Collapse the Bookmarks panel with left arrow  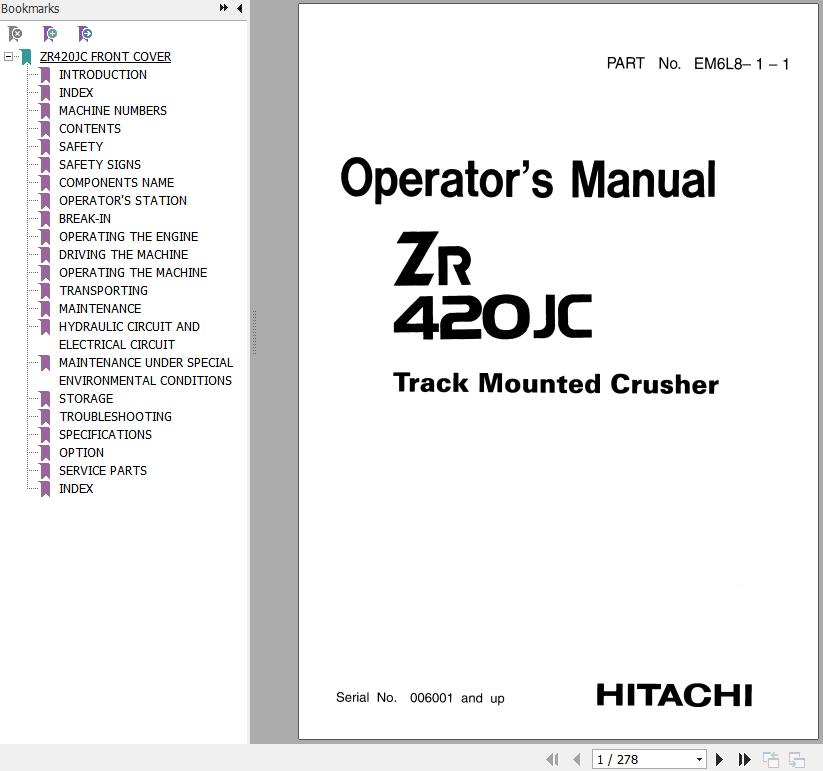[x=239, y=8]
